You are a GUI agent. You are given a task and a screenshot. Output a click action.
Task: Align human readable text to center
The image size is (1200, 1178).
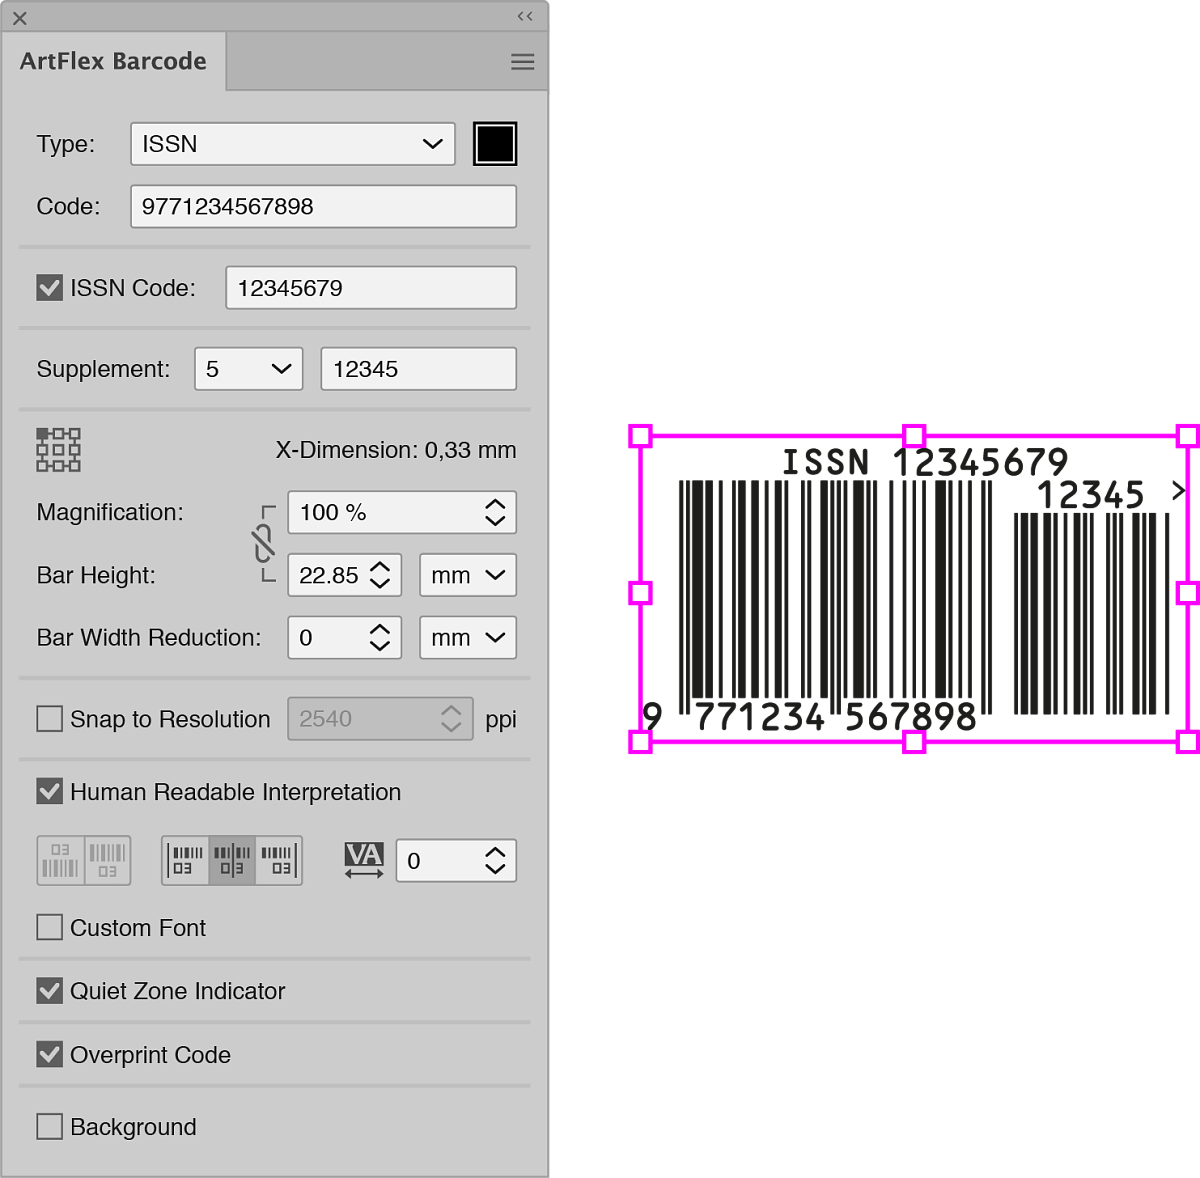coord(232,860)
